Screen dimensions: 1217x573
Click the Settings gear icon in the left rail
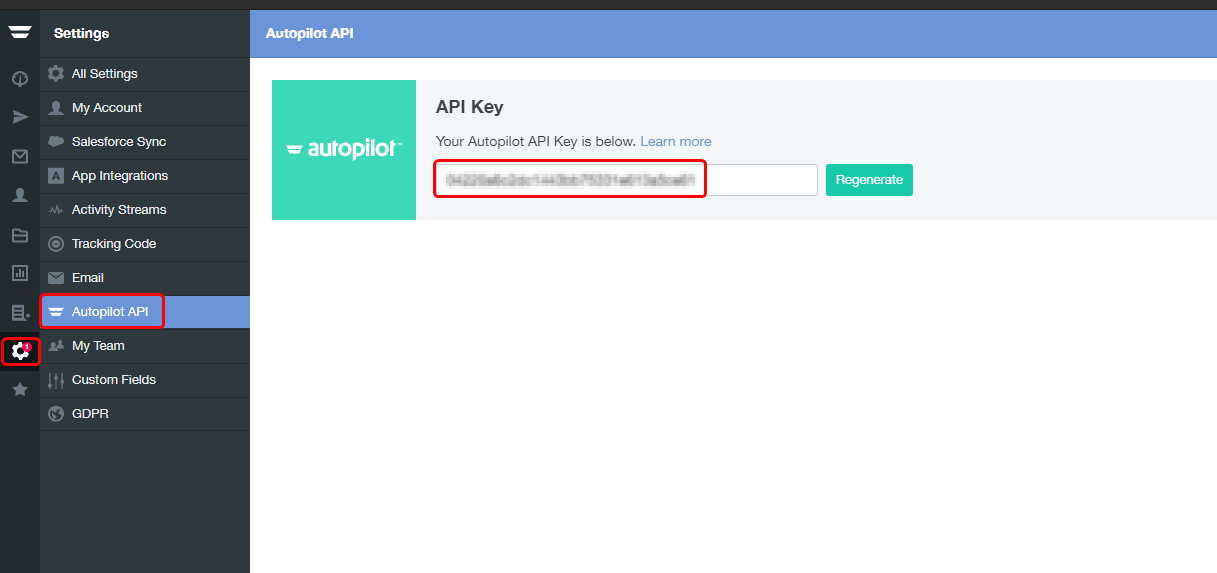[x=19, y=351]
